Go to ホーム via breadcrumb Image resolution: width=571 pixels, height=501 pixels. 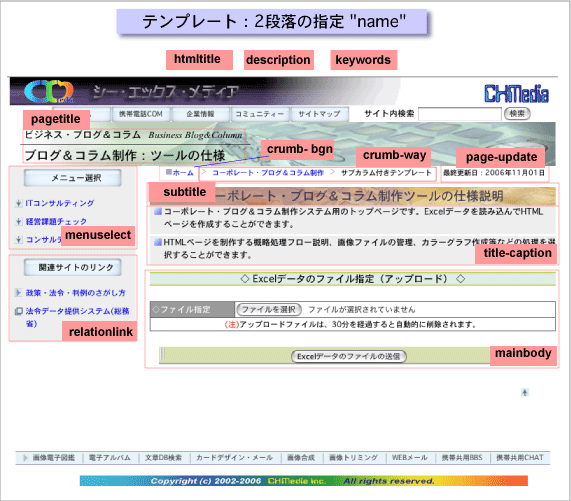(x=183, y=173)
